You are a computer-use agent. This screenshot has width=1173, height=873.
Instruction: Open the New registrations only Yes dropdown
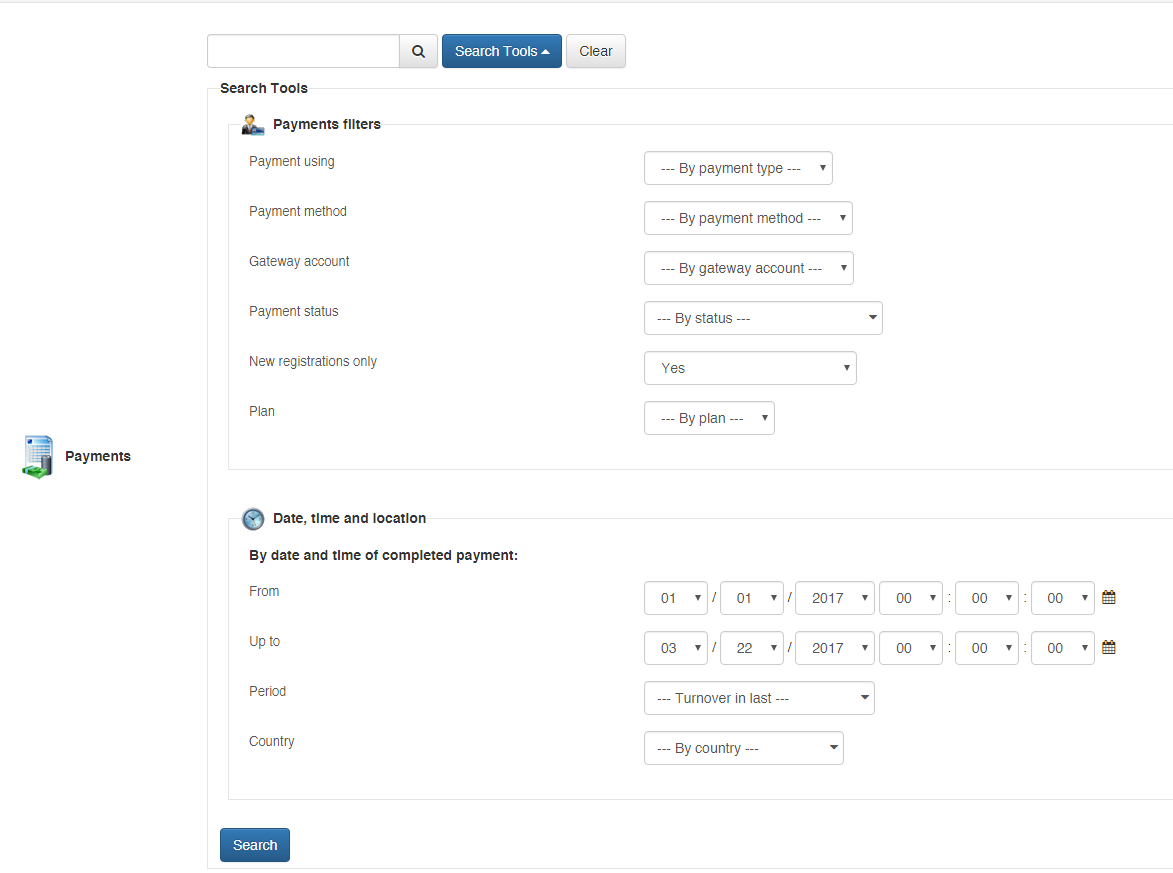point(750,368)
